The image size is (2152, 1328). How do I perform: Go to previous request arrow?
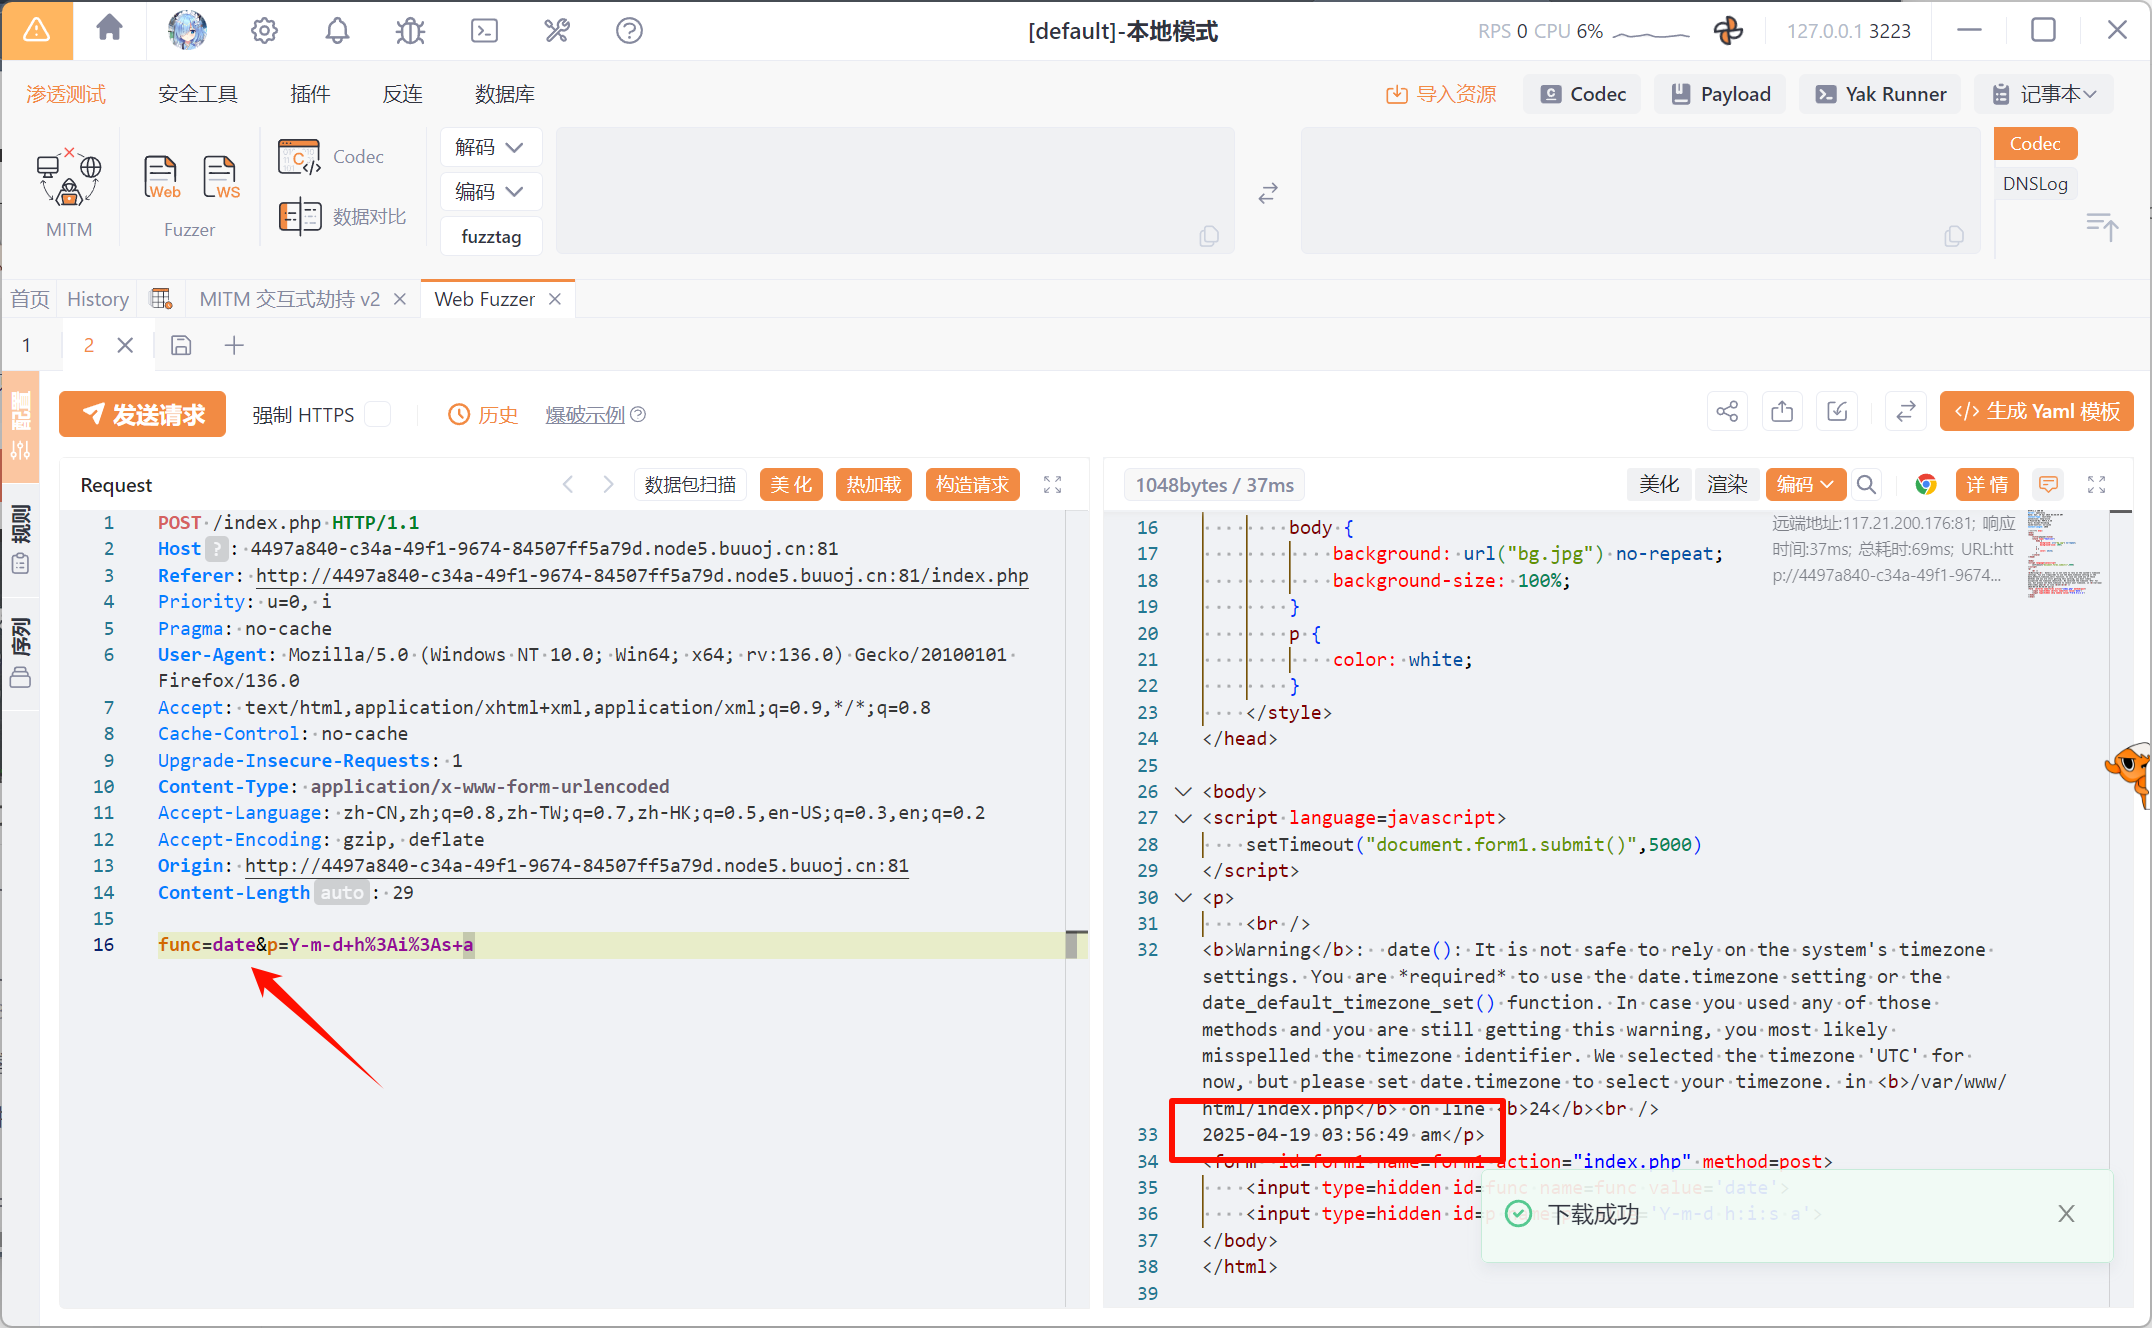coord(568,485)
